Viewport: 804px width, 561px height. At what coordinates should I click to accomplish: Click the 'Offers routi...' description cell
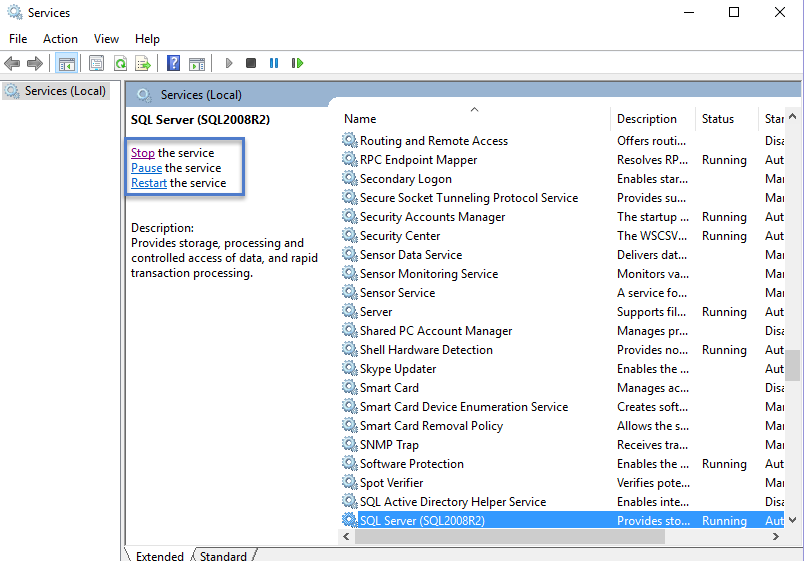[651, 141]
